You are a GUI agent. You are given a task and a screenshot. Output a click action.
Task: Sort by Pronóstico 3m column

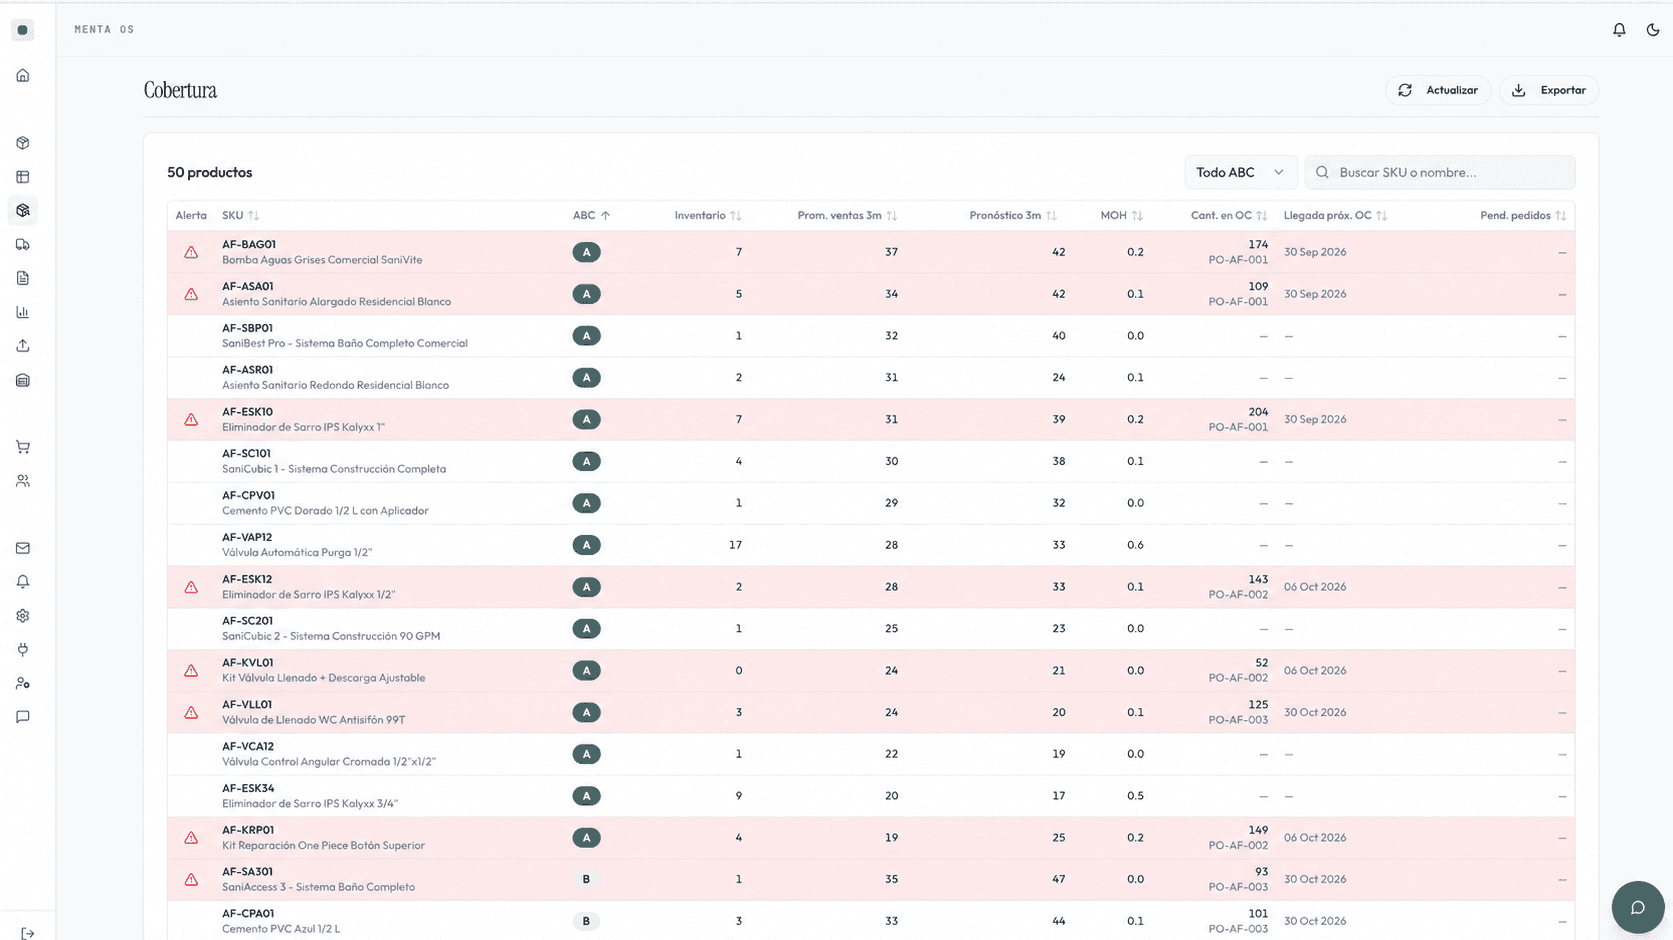1012,215
